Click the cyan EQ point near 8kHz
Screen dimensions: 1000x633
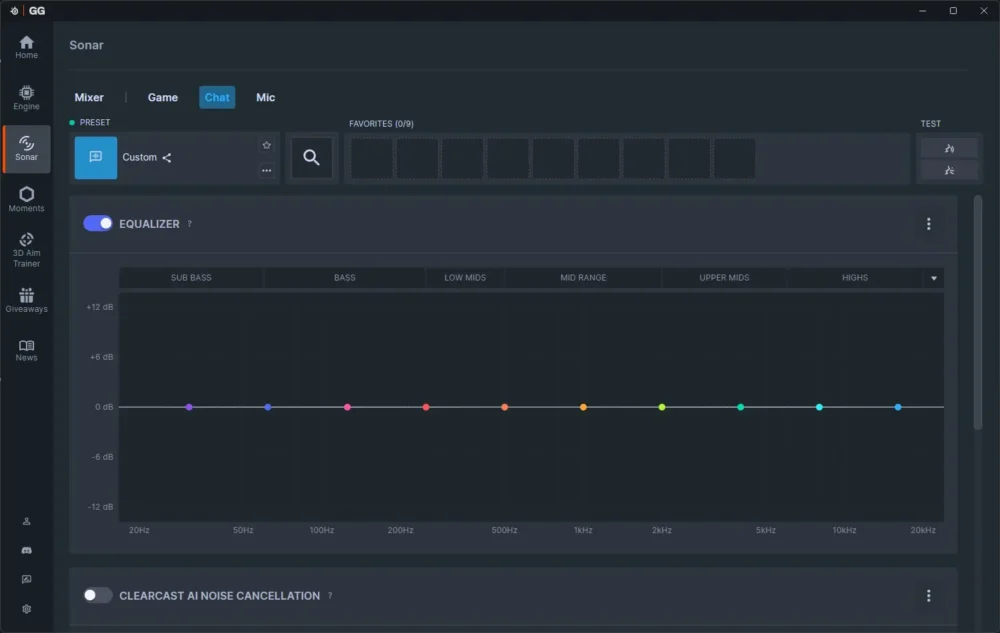tap(820, 407)
